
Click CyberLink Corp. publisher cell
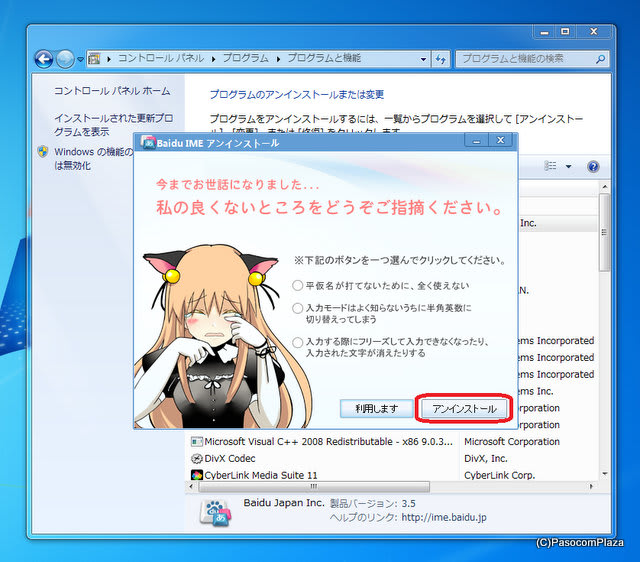tap(500, 475)
